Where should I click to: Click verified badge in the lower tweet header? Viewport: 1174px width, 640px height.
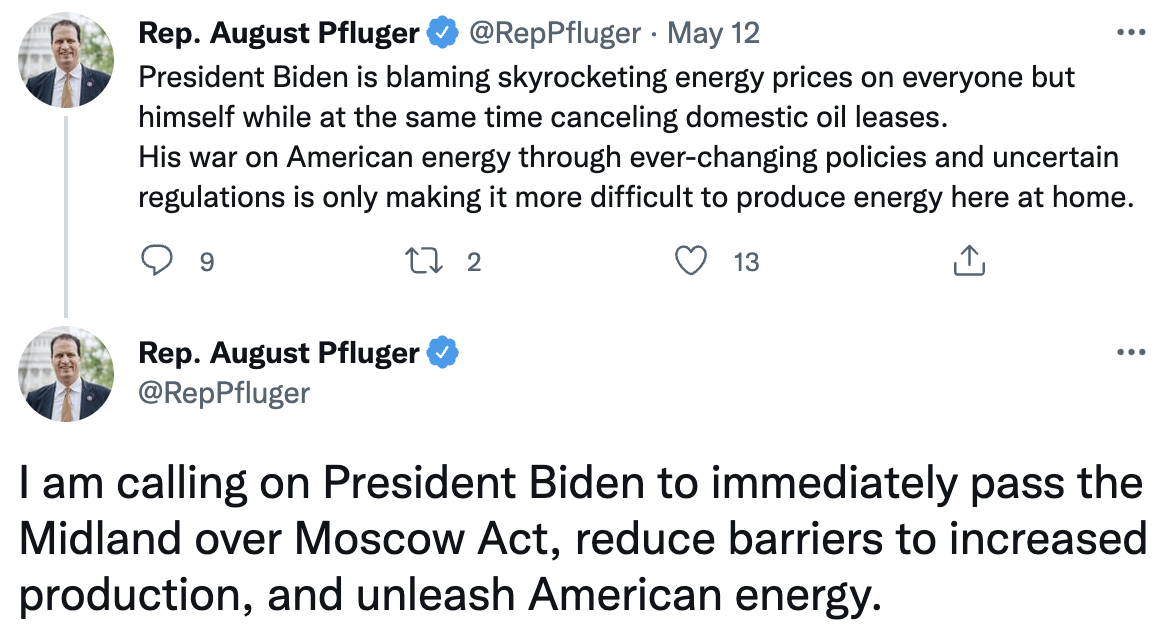440,352
